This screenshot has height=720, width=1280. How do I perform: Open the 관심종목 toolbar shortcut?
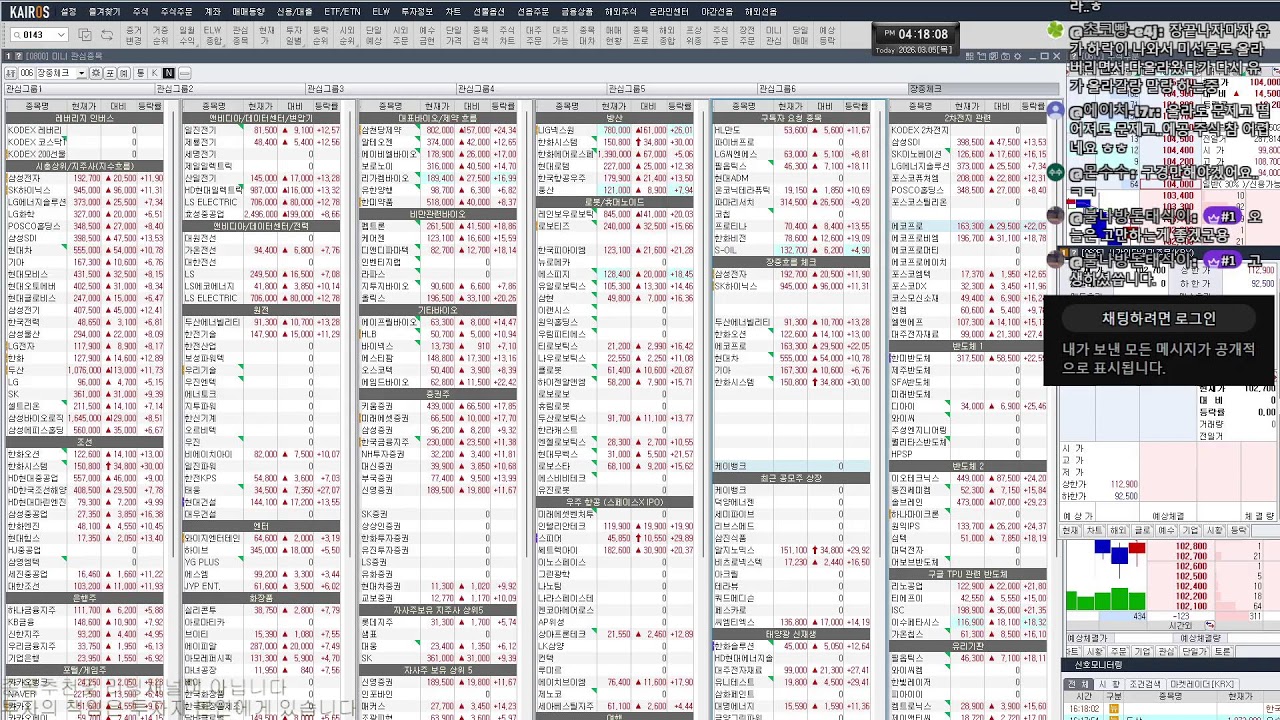[x=240, y=36]
